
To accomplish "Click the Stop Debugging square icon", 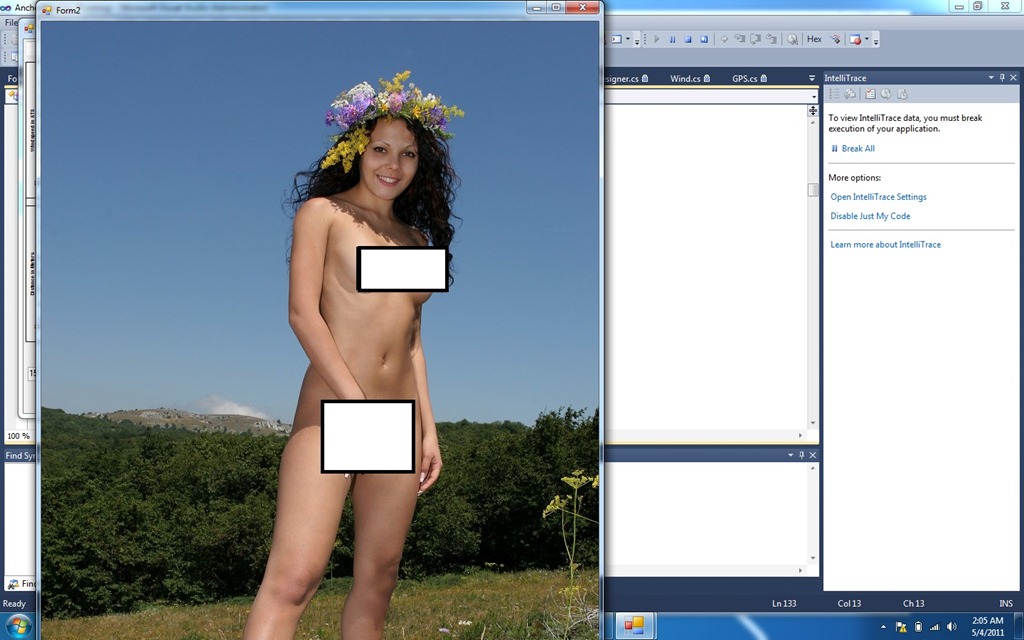I will (x=688, y=39).
